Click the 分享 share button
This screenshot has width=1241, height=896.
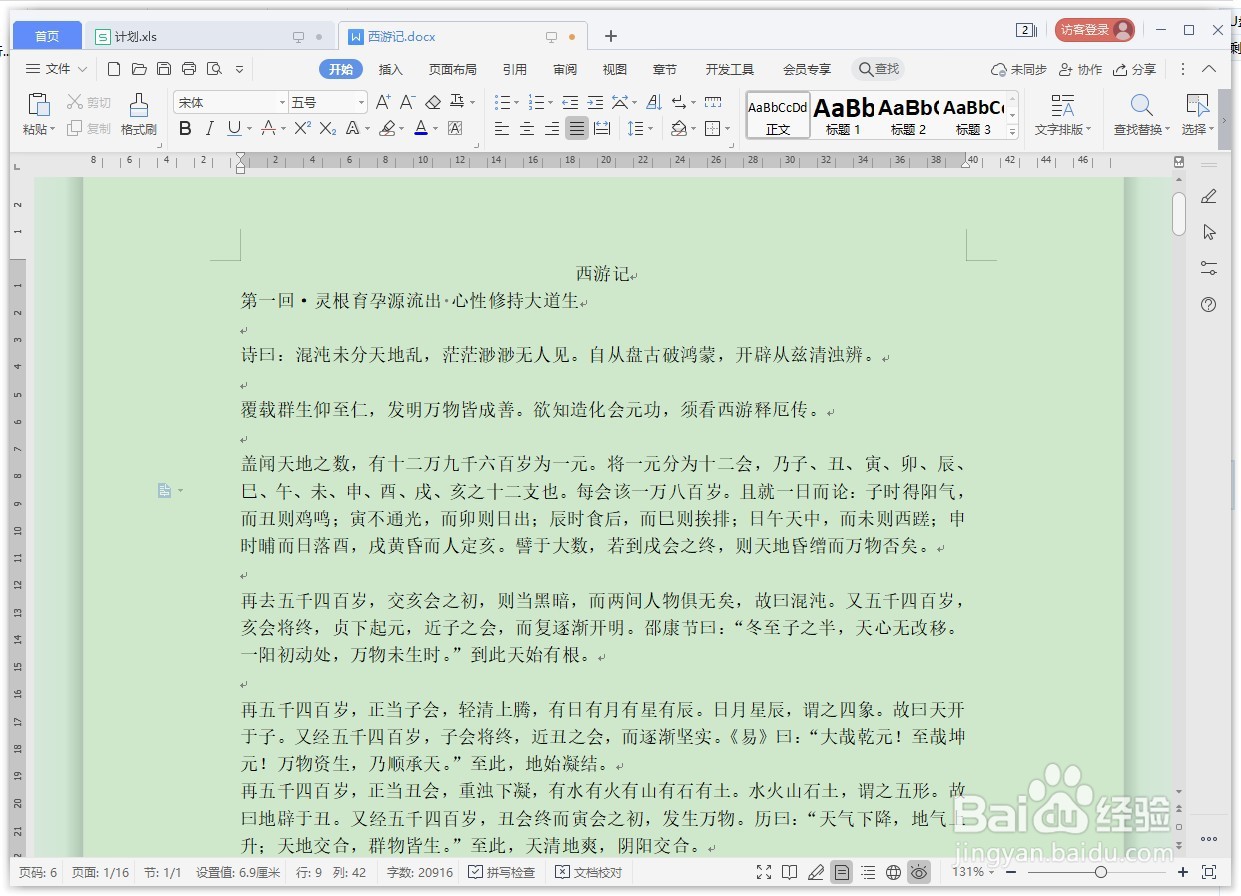(1134, 69)
